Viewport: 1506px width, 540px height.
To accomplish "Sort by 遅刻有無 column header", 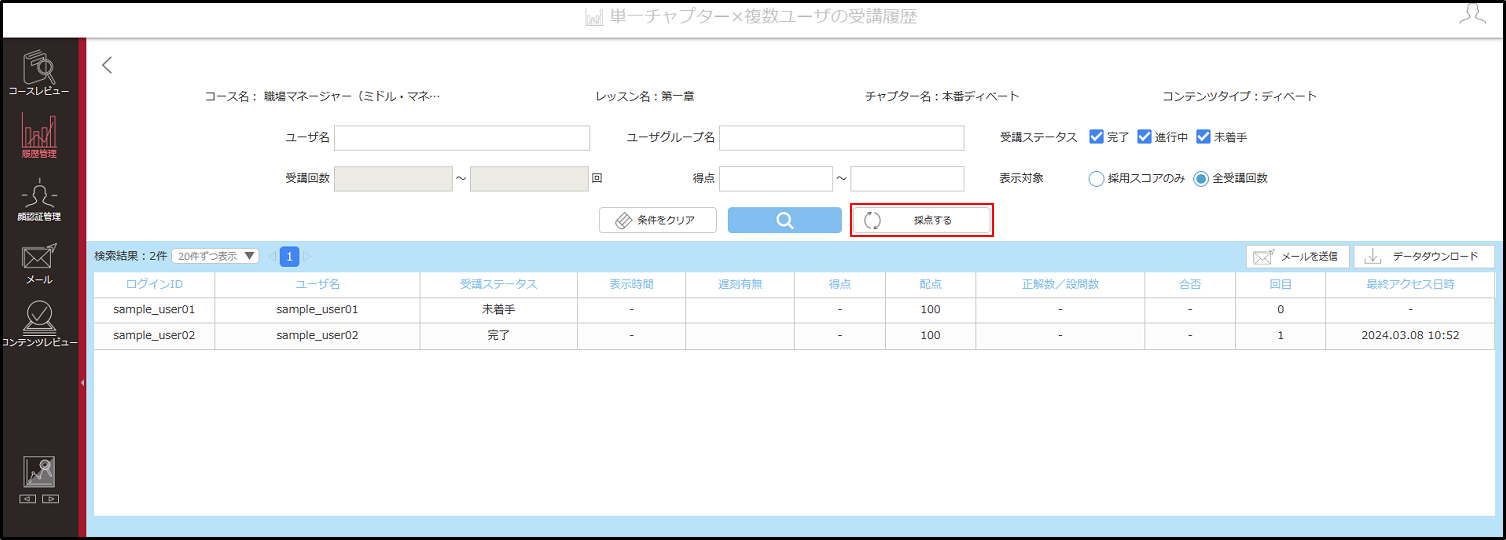I will [x=740, y=284].
